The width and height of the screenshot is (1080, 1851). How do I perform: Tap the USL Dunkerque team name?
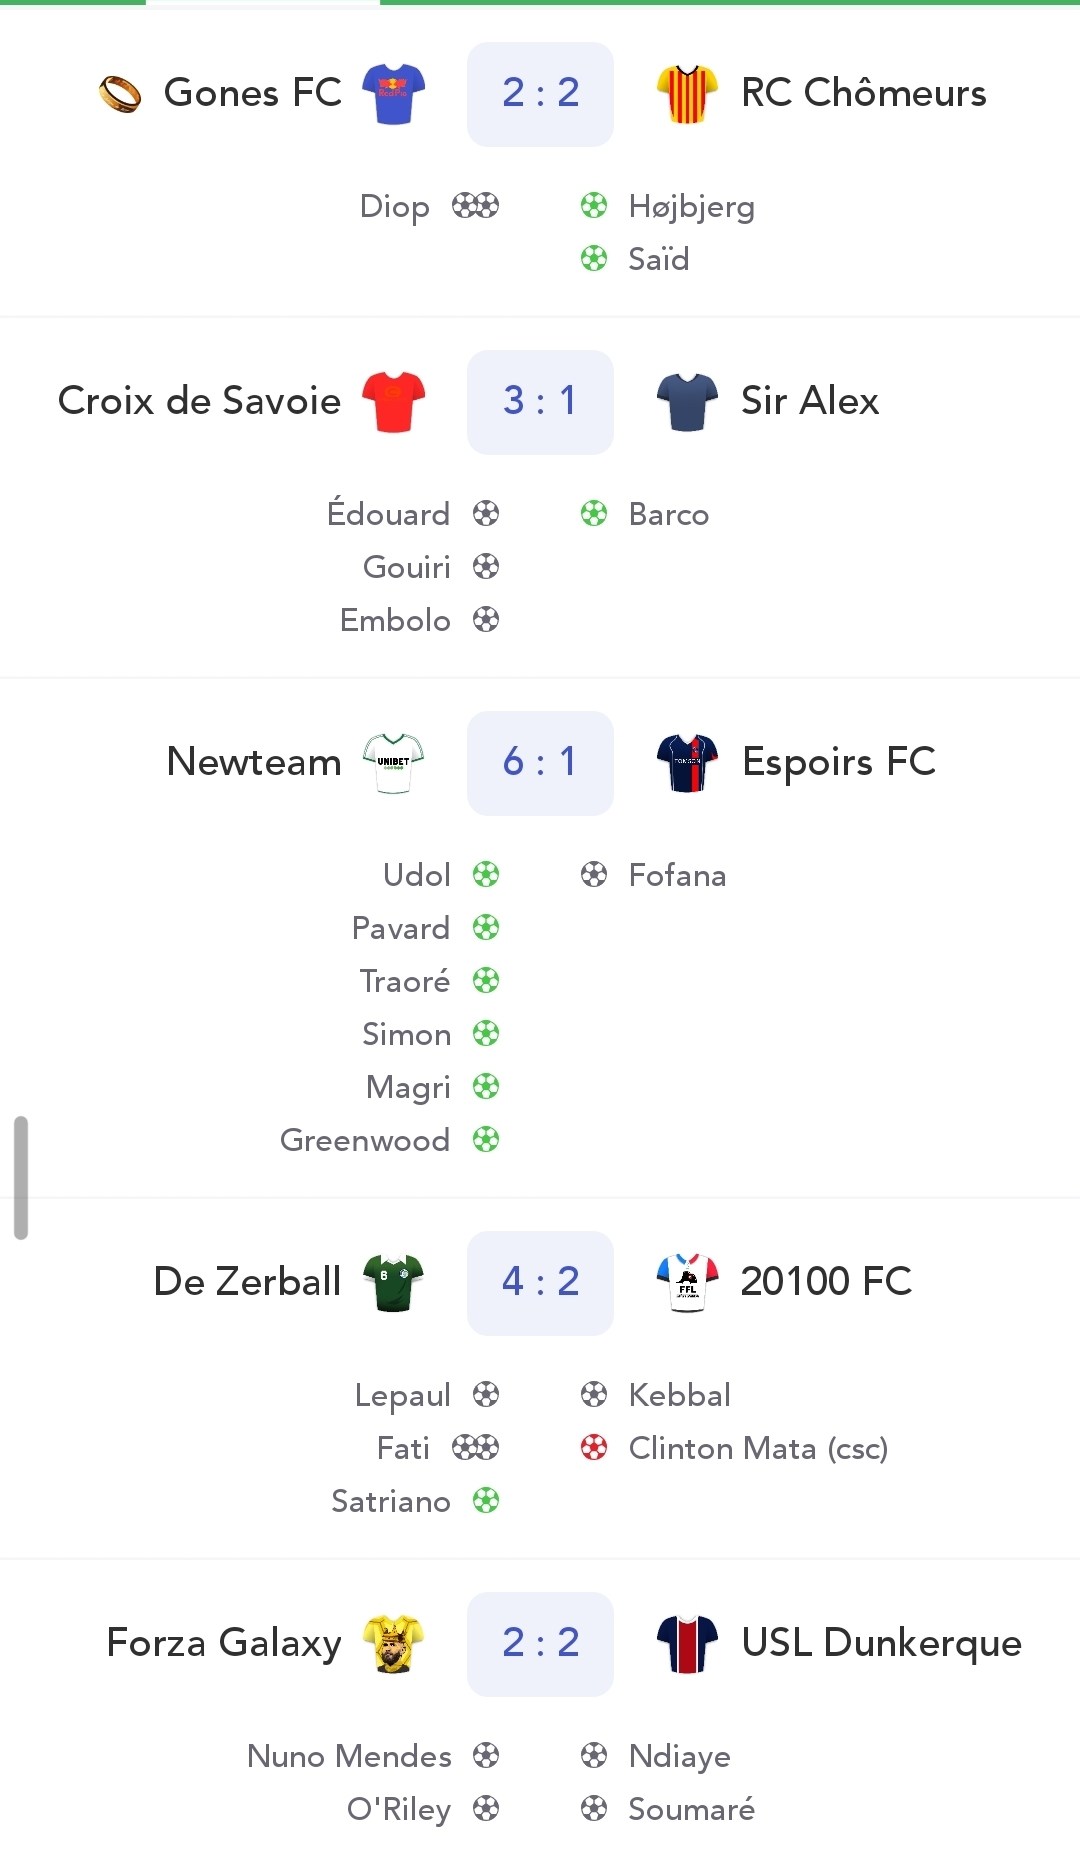click(881, 1643)
